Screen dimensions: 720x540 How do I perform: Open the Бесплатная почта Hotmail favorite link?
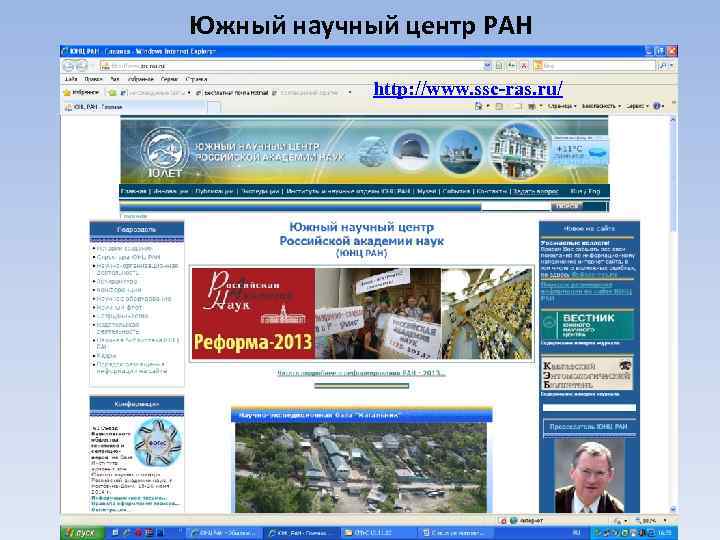[232, 93]
